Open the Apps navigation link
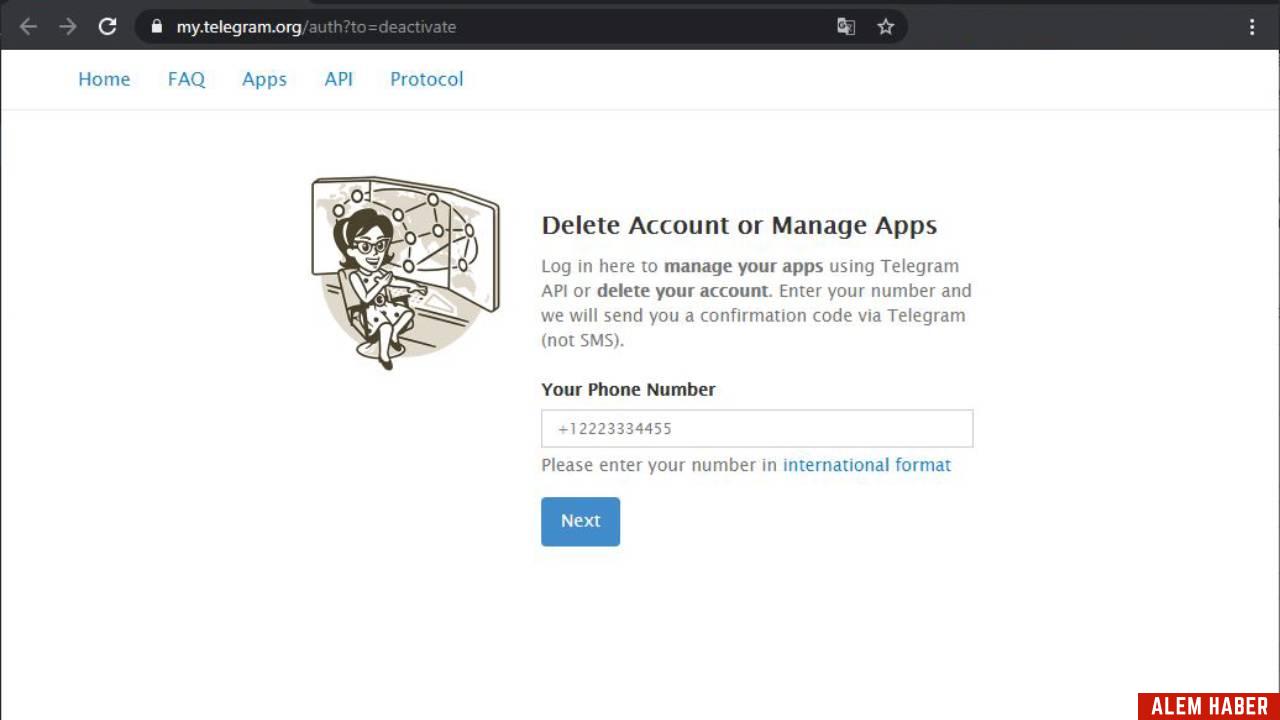The width and height of the screenshot is (1280, 720). point(264,79)
